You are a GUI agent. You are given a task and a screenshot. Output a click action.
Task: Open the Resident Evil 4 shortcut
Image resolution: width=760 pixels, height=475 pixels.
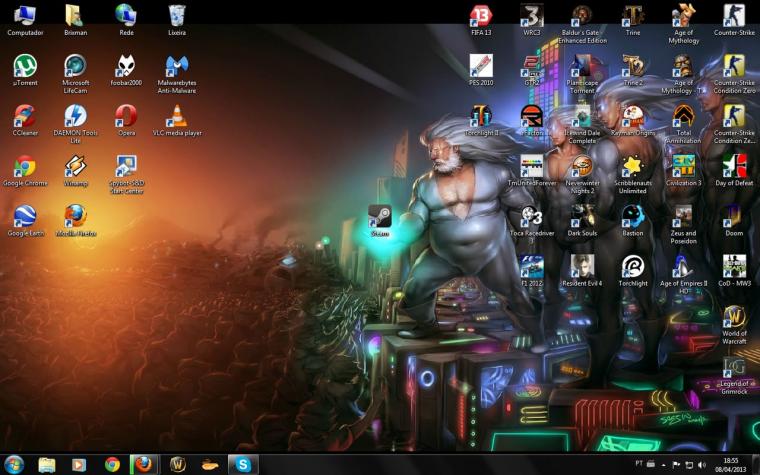click(x=582, y=270)
